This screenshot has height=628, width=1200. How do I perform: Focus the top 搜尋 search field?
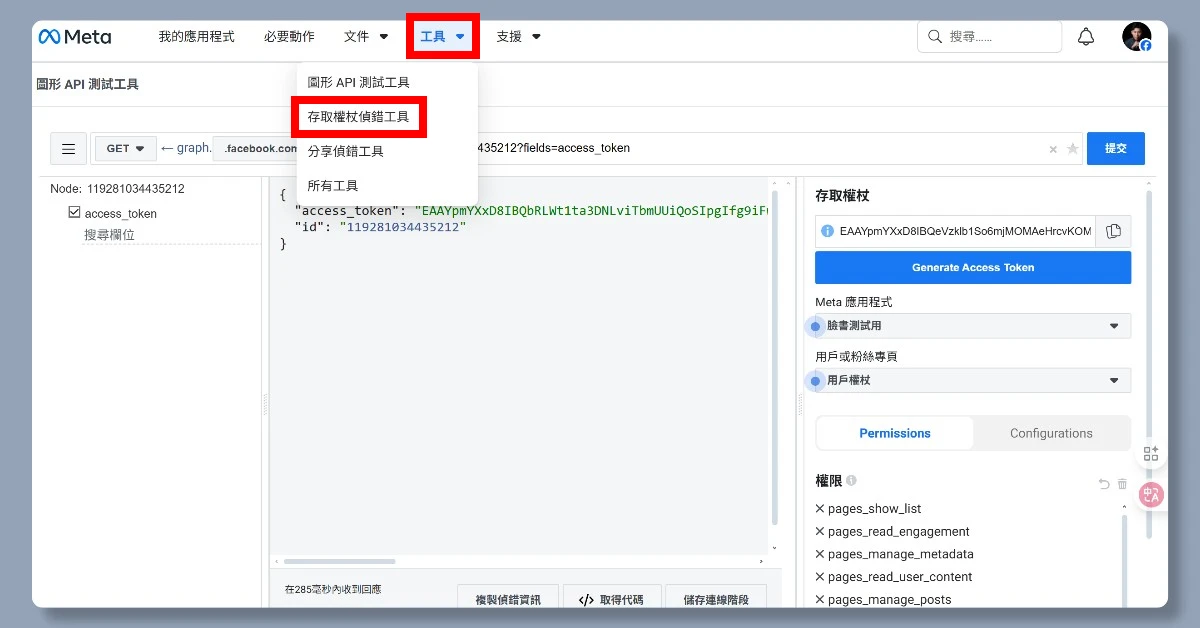click(x=989, y=37)
